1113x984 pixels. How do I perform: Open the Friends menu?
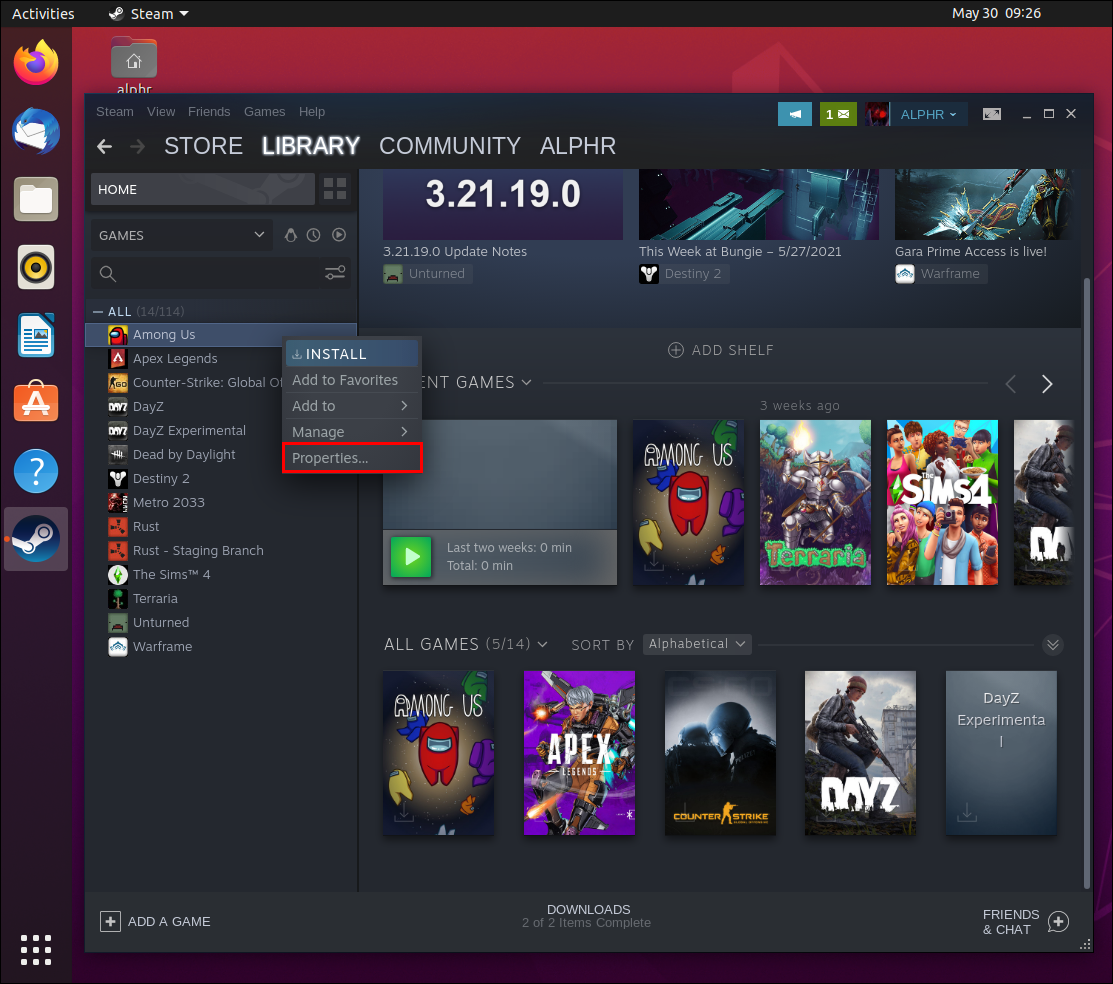tap(209, 111)
